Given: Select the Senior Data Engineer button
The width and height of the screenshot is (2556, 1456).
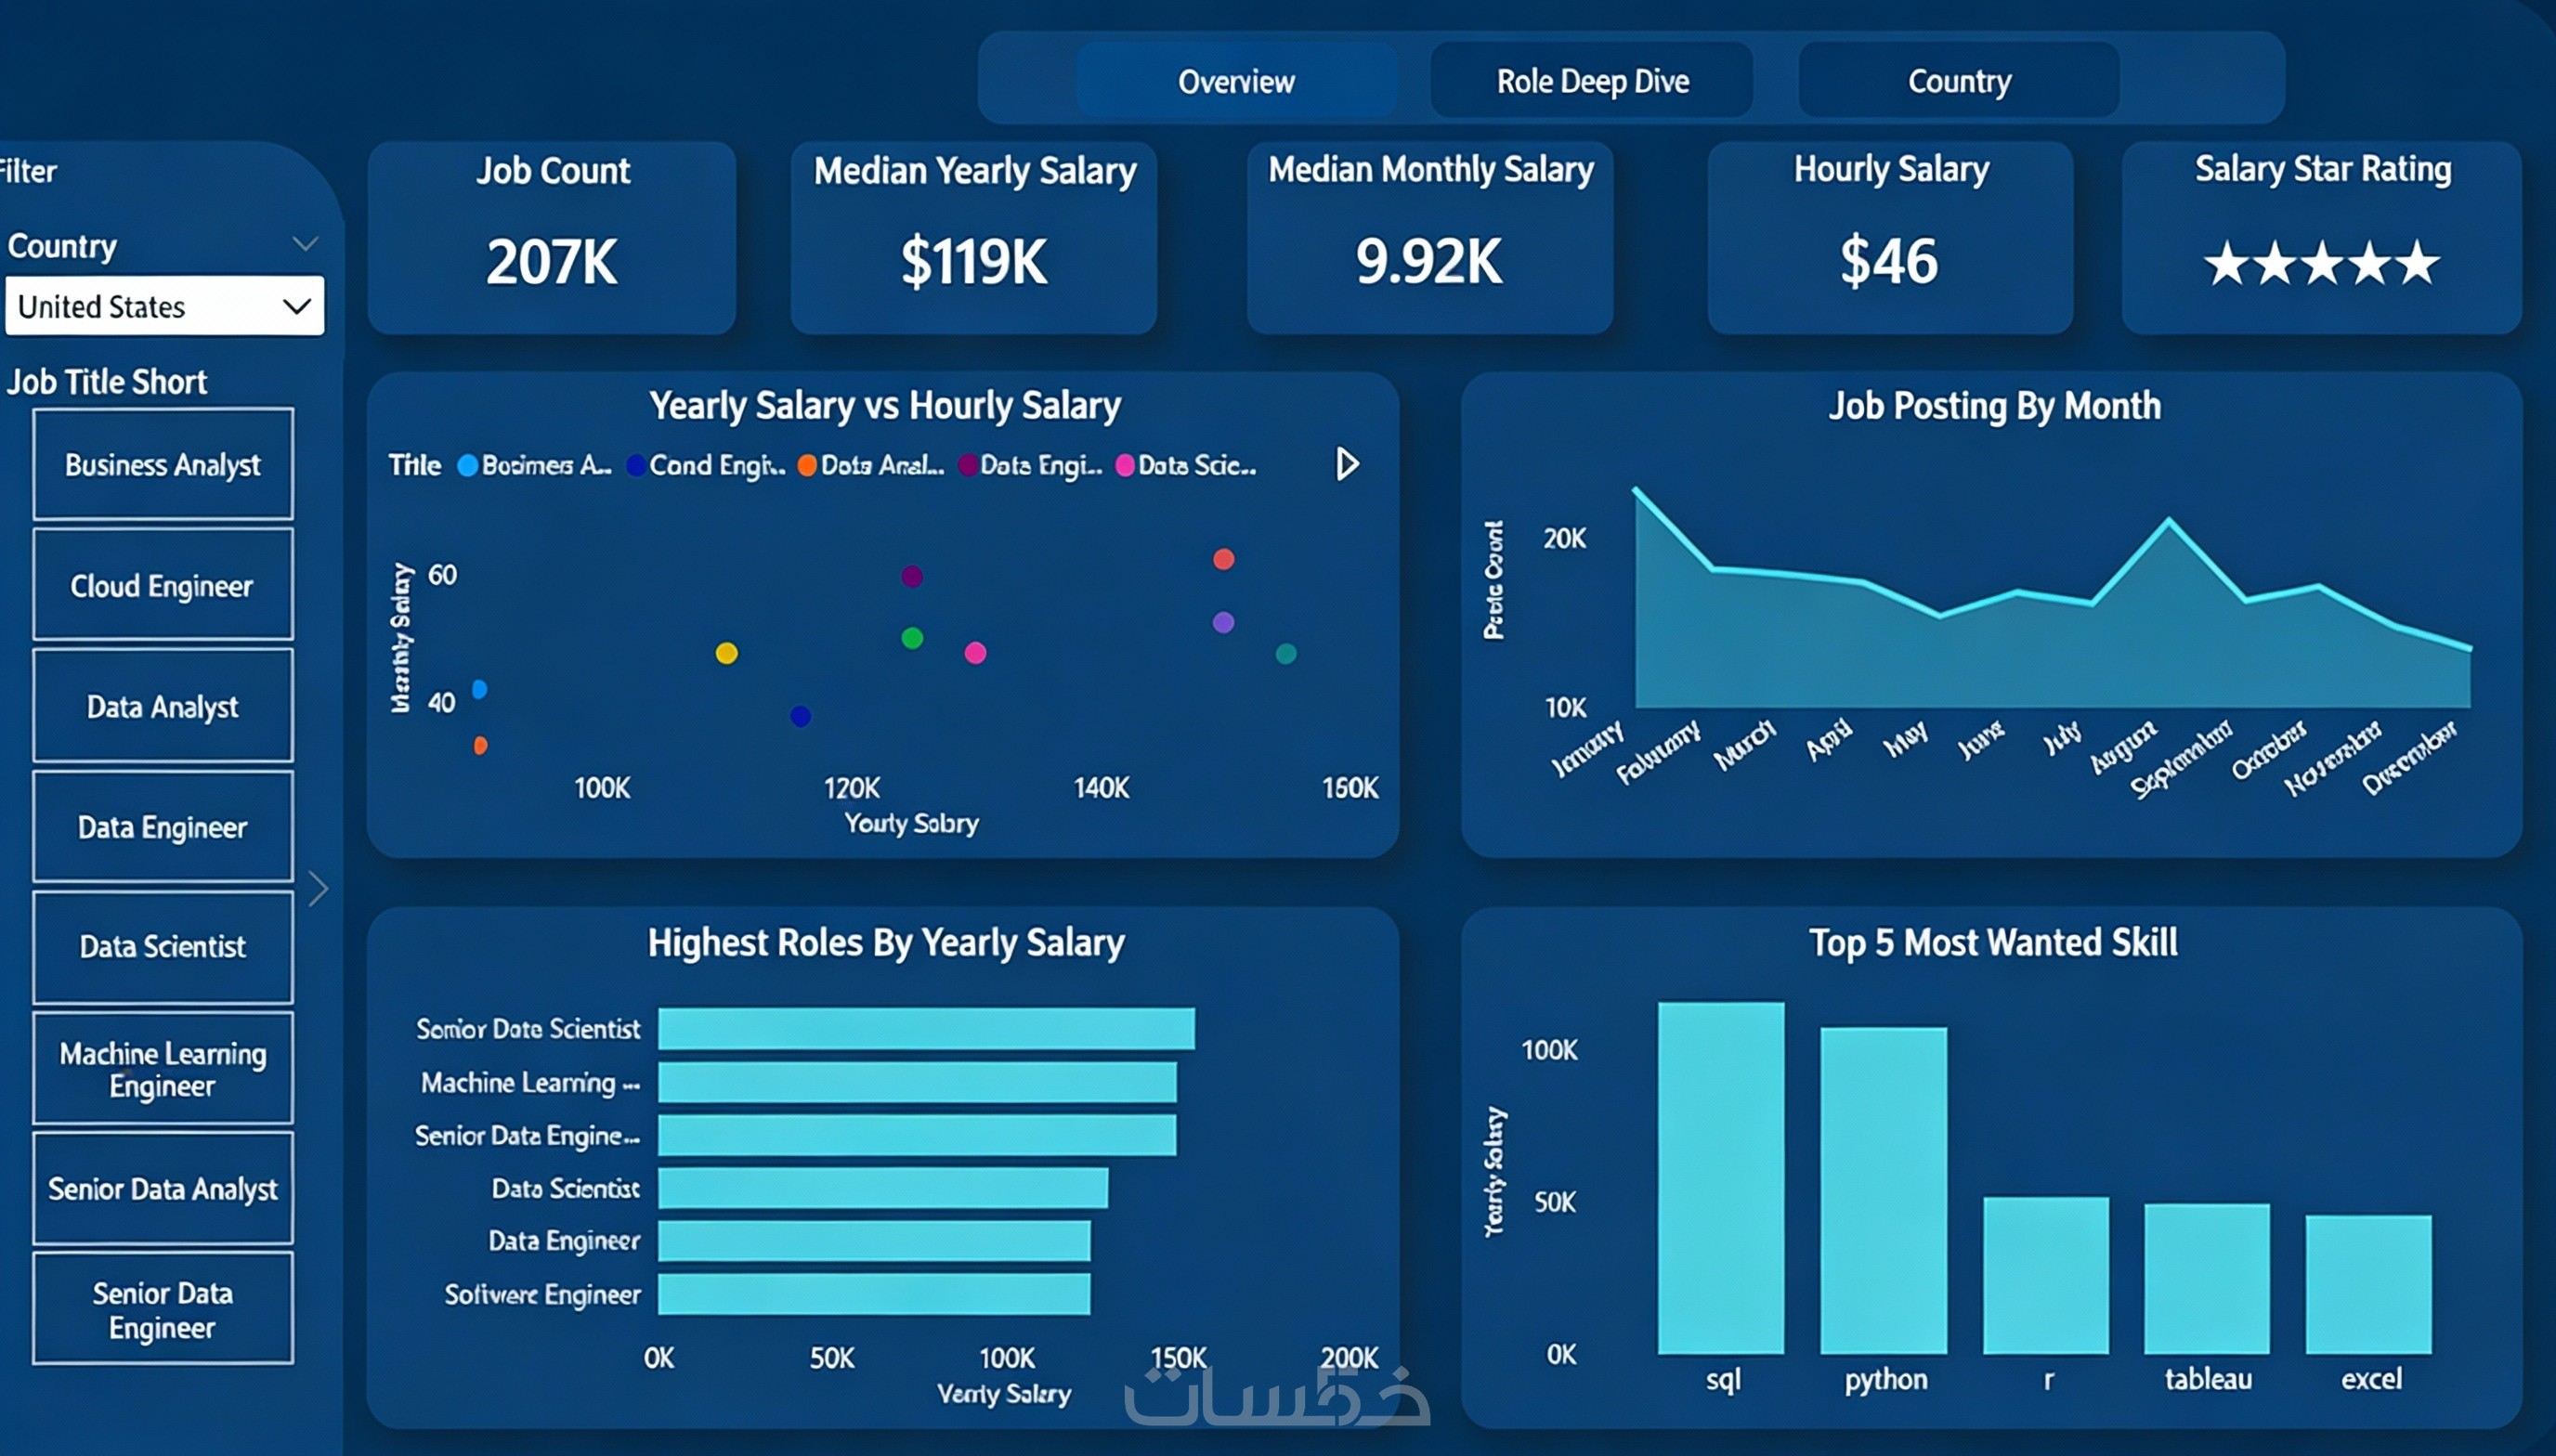Looking at the screenshot, I should (163, 1310).
